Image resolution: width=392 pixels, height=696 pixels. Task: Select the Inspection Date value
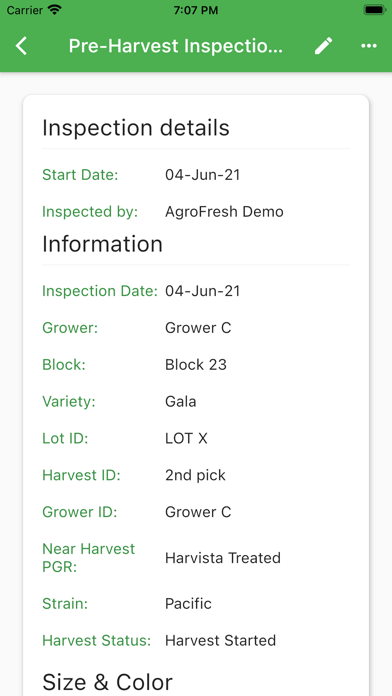pos(202,291)
